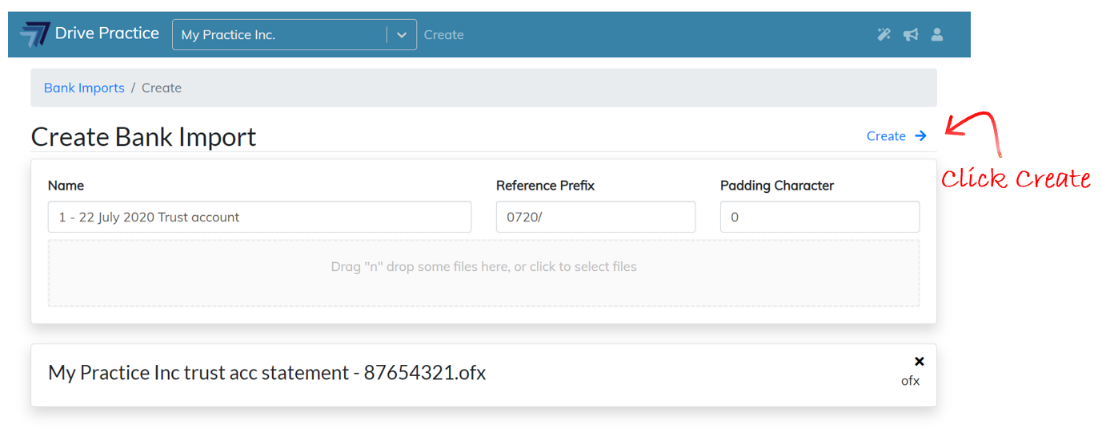The width and height of the screenshot is (1102, 435).
Task: Select Create in the top navigation bar
Action: click(443, 35)
